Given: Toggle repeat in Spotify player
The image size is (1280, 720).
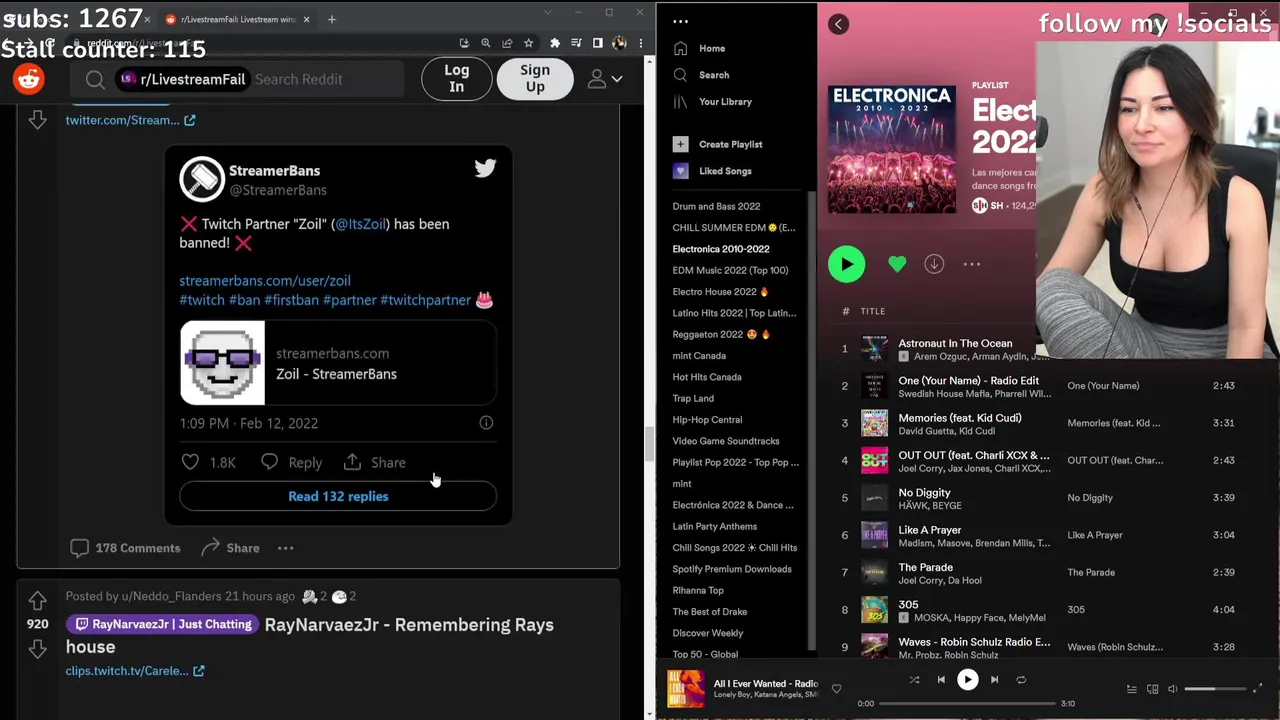Looking at the screenshot, I should [1021, 680].
